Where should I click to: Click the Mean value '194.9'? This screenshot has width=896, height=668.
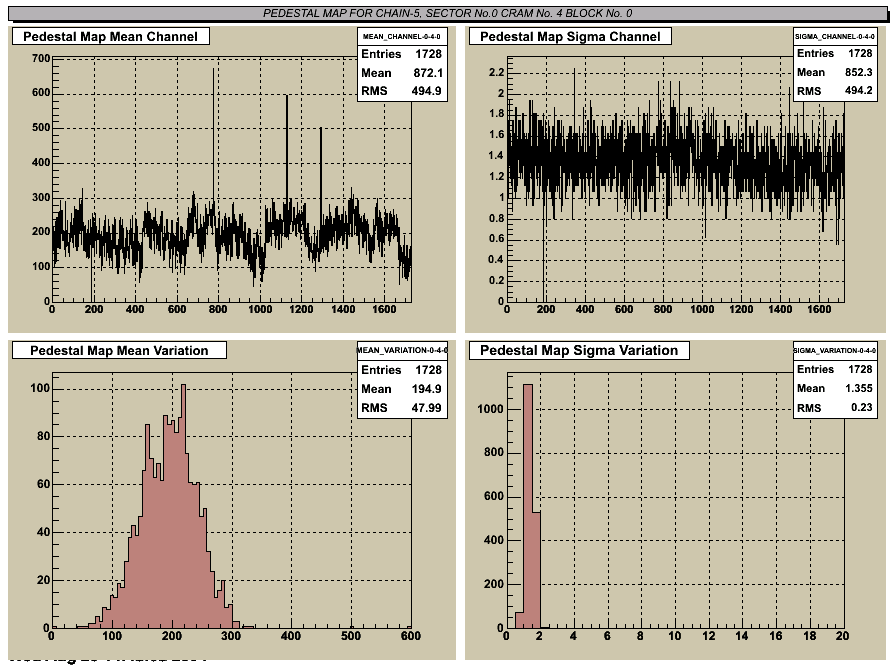pos(426,389)
